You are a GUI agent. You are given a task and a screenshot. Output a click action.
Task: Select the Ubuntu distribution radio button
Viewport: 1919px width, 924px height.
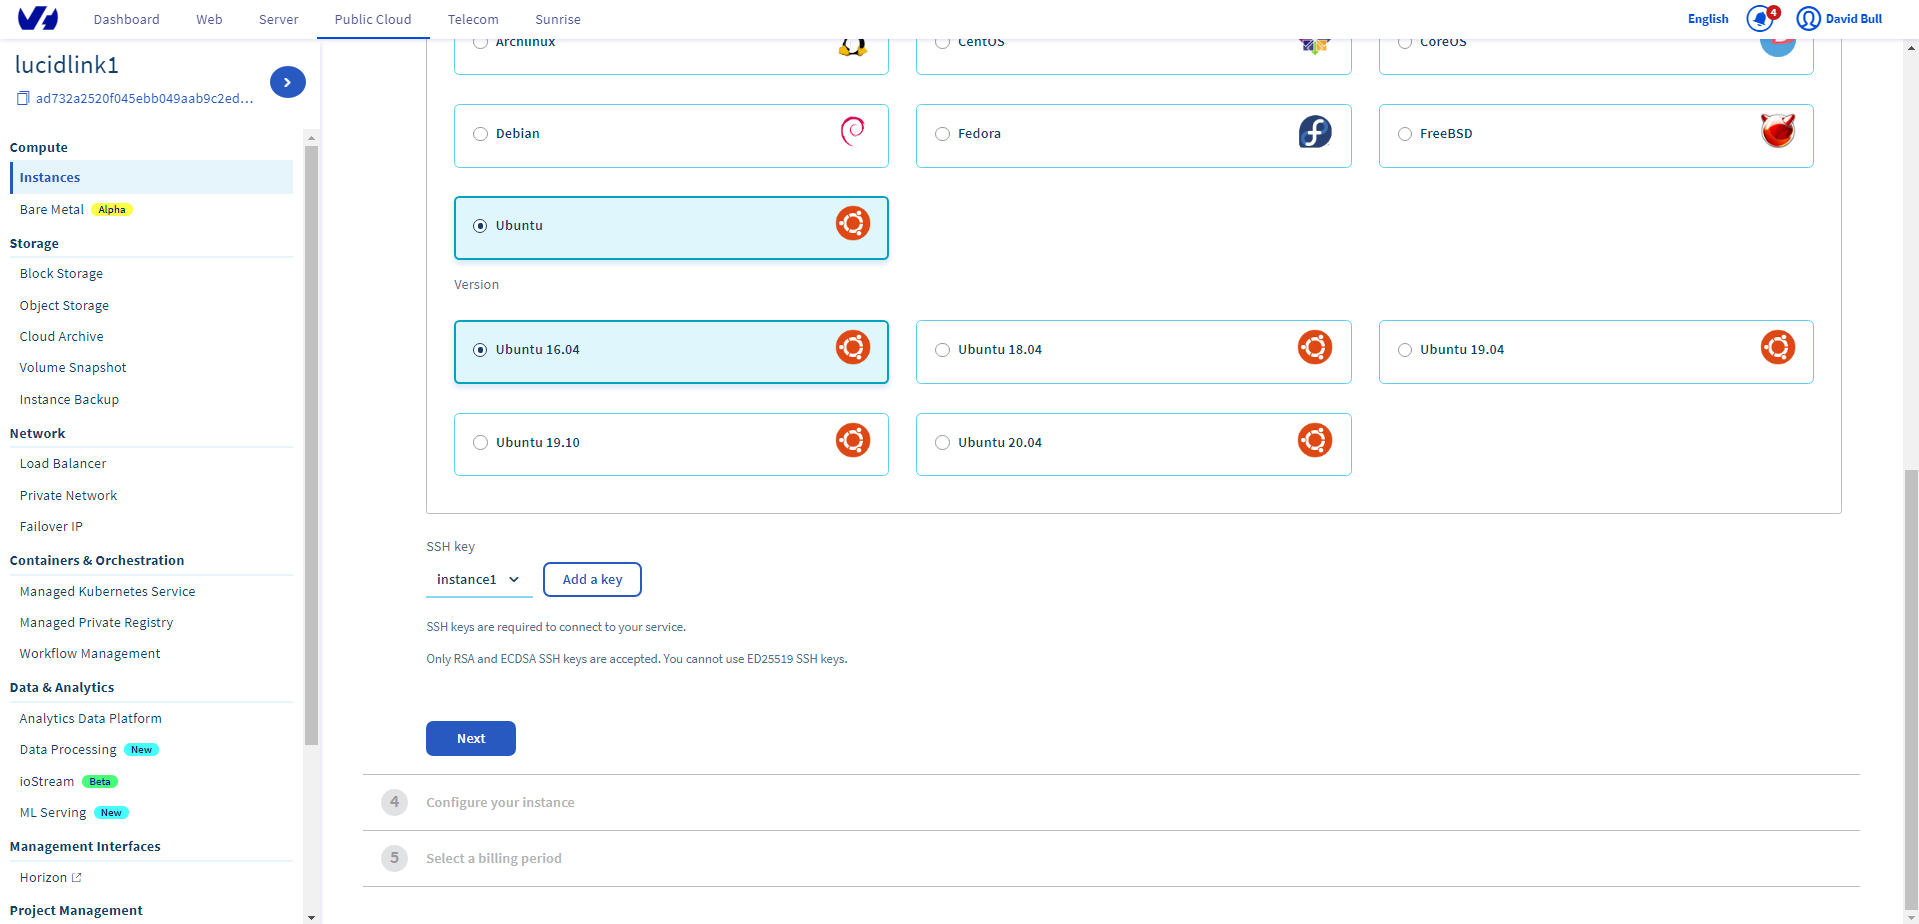pos(480,226)
